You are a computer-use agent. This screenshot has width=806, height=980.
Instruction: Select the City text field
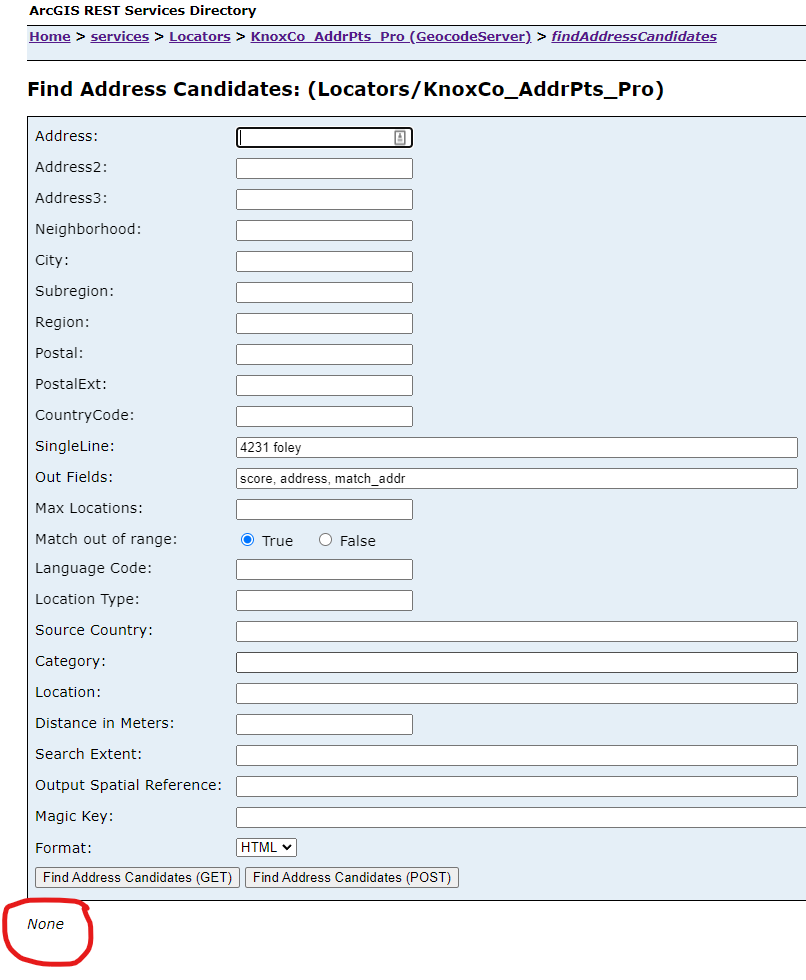point(324,262)
